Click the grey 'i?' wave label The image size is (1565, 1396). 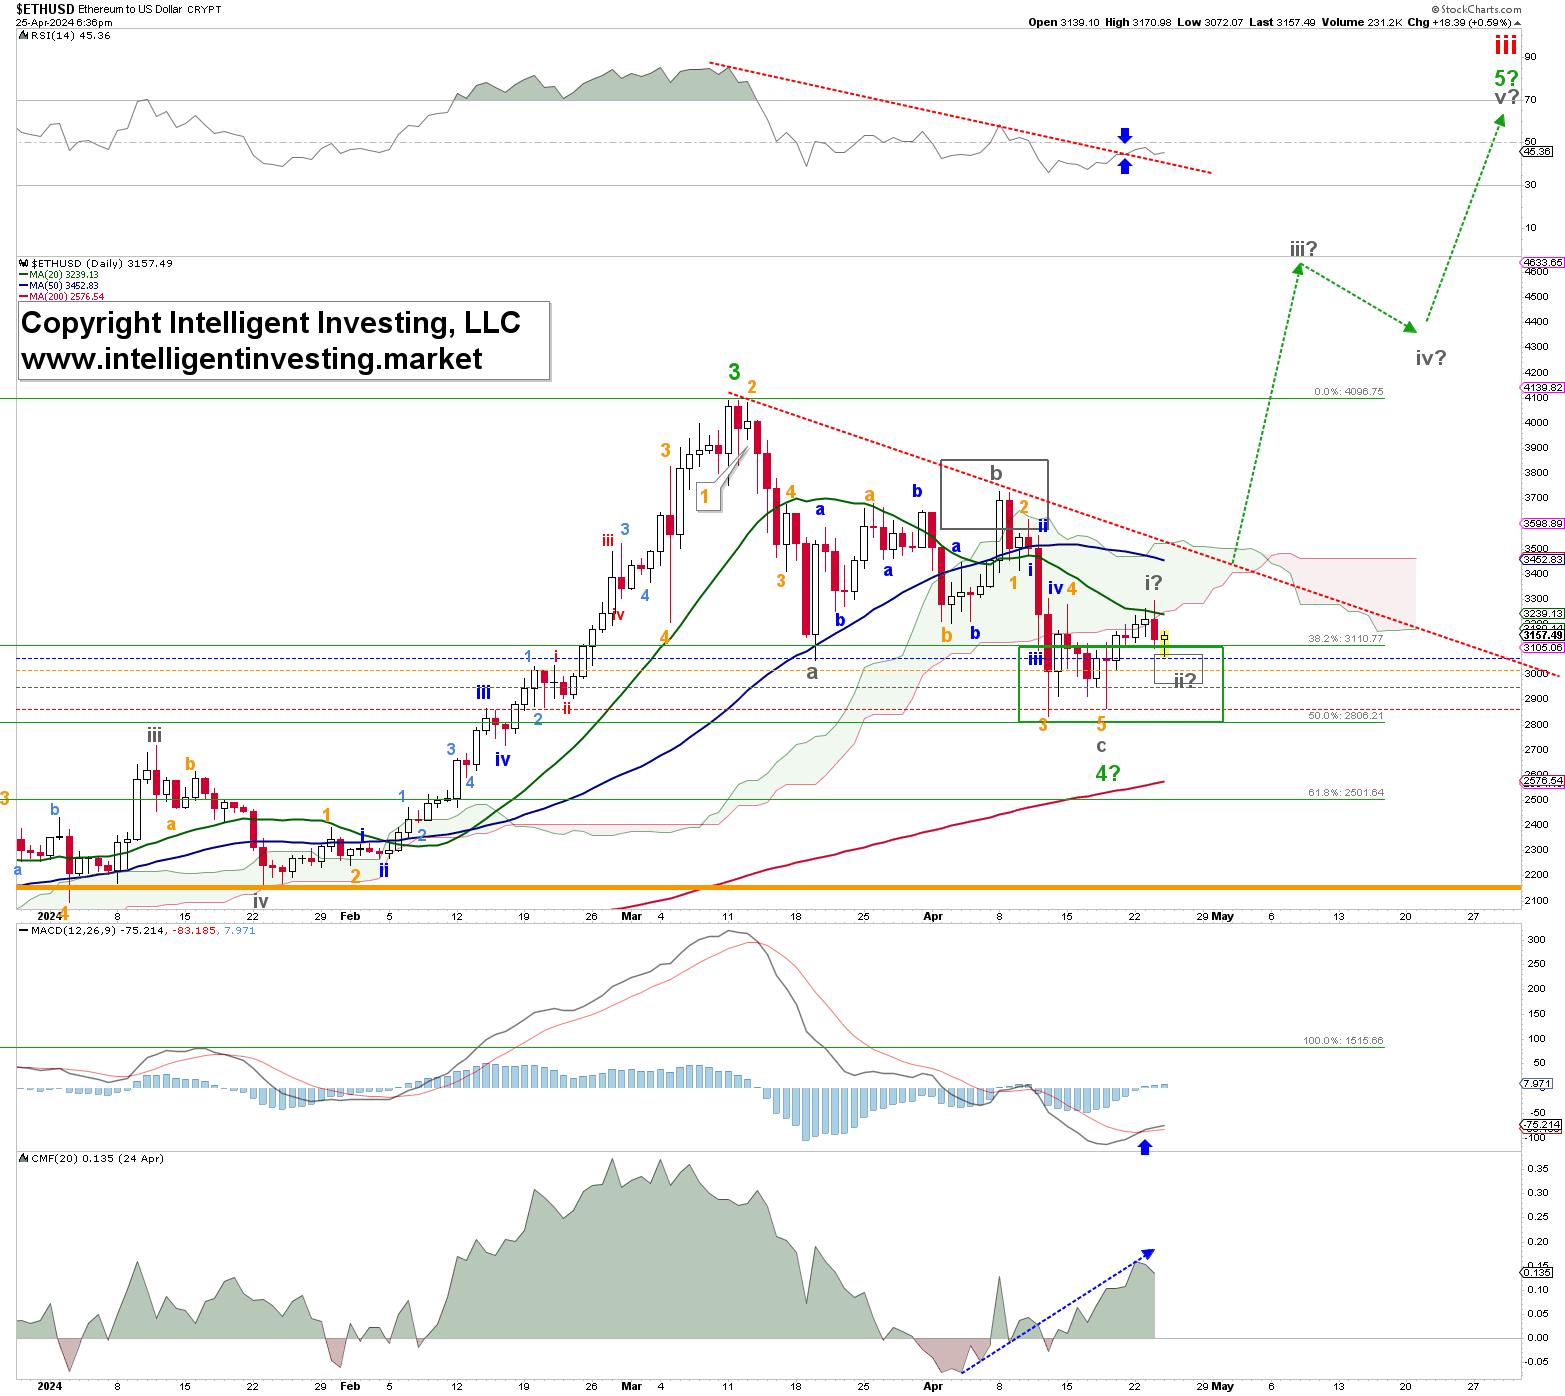(1153, 583)
